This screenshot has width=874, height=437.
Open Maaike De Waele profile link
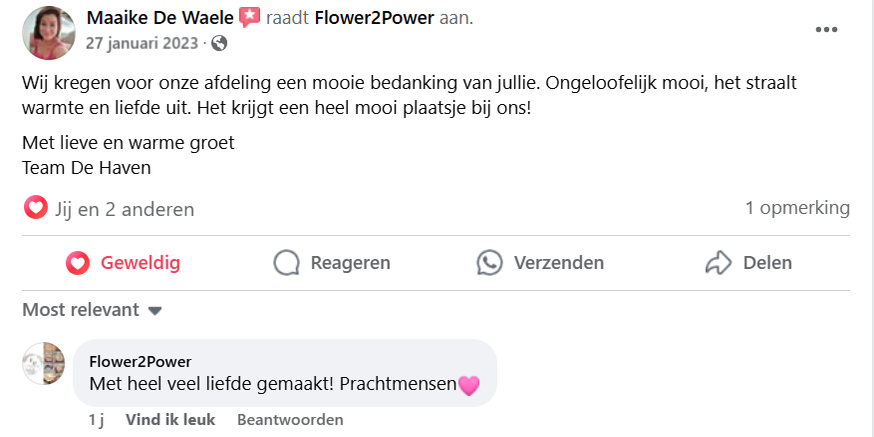point(160,18)
